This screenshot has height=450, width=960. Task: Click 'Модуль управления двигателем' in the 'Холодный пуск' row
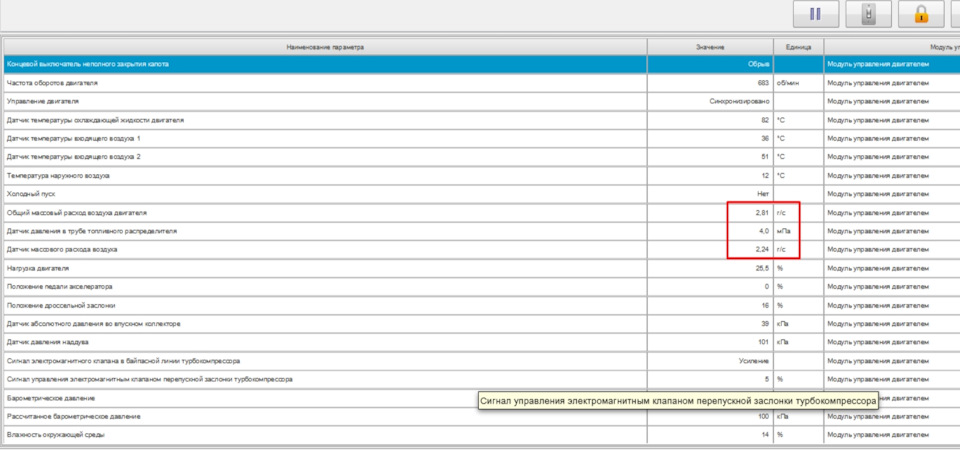point(877,194)
